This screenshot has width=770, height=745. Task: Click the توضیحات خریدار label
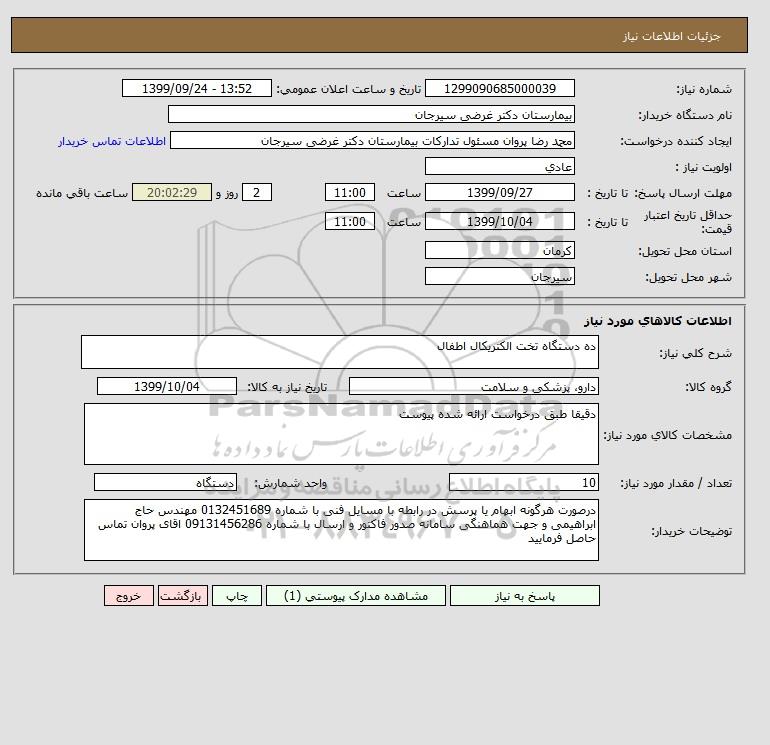[x=692, y=531]
